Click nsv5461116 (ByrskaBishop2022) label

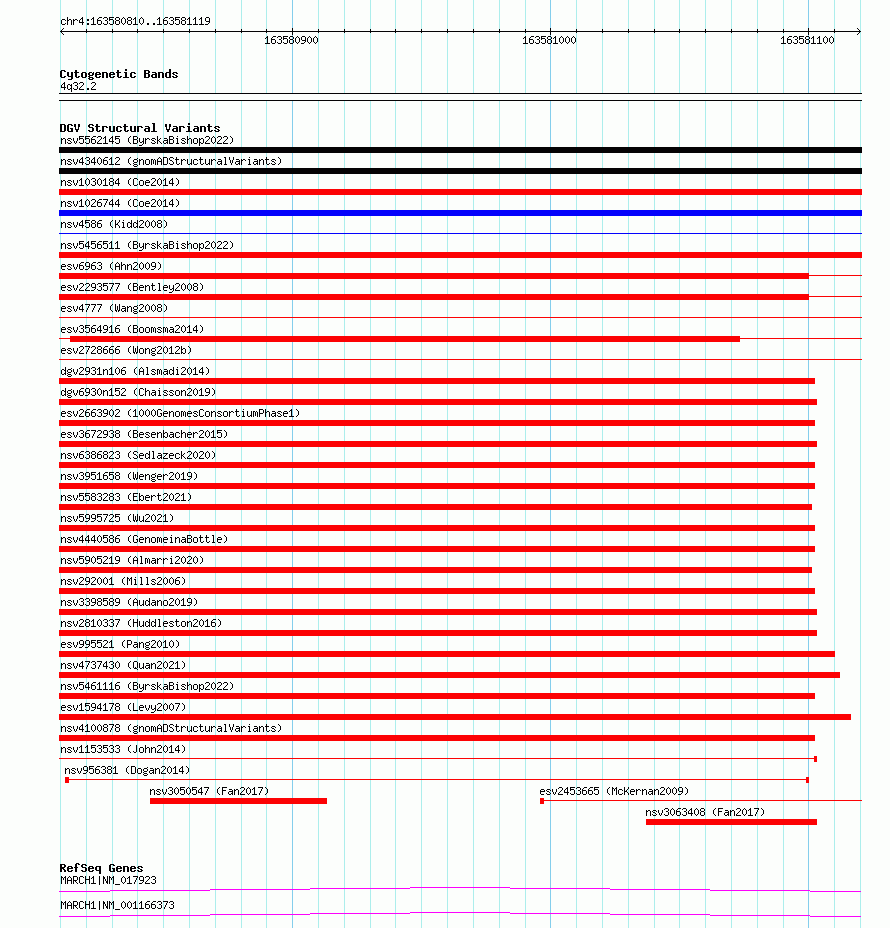[x=147, y=687]
